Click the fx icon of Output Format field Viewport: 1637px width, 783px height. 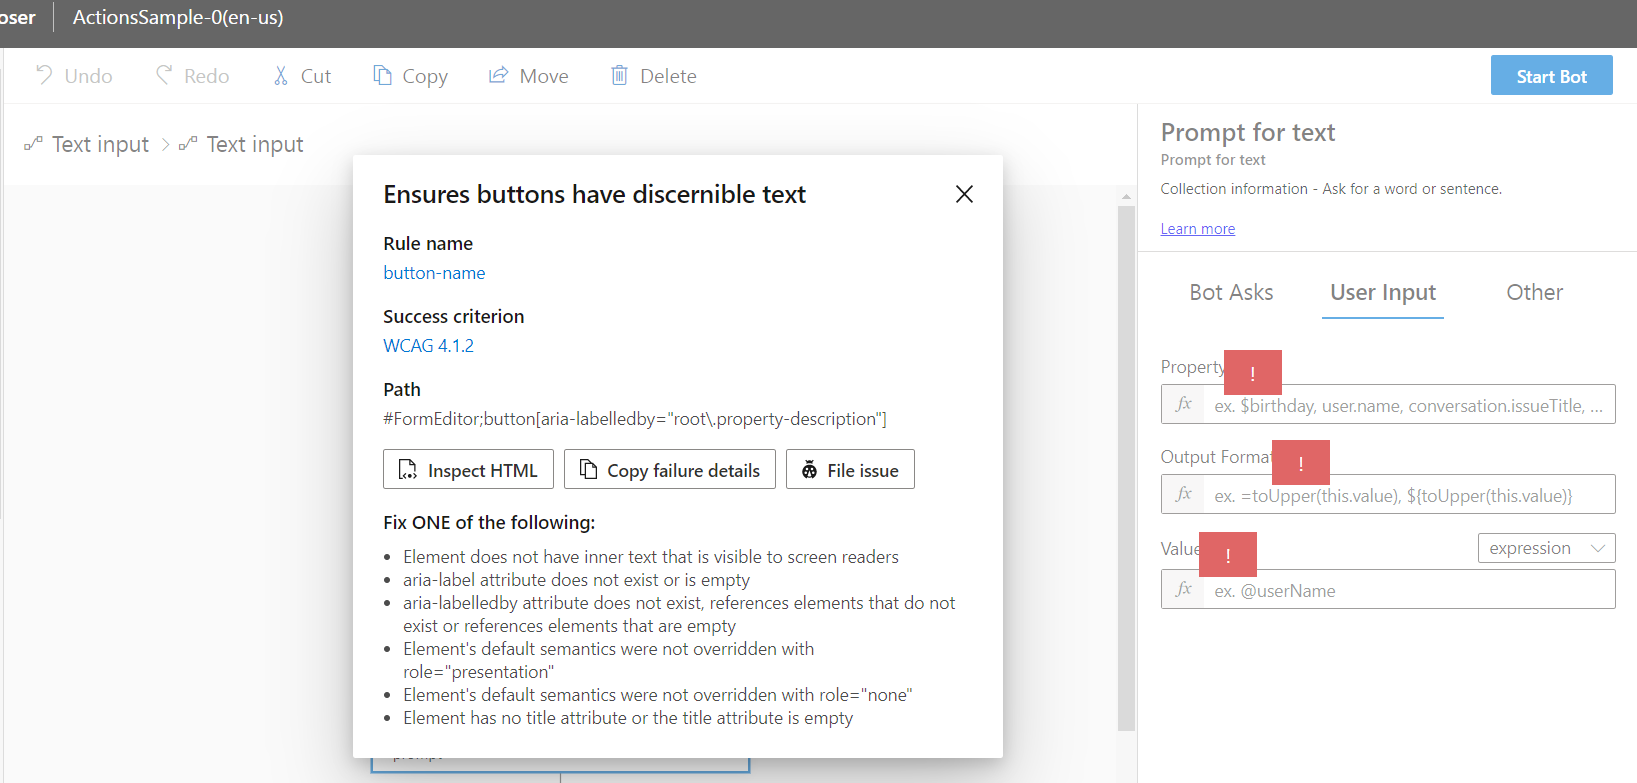click(x=1183, y=495)
